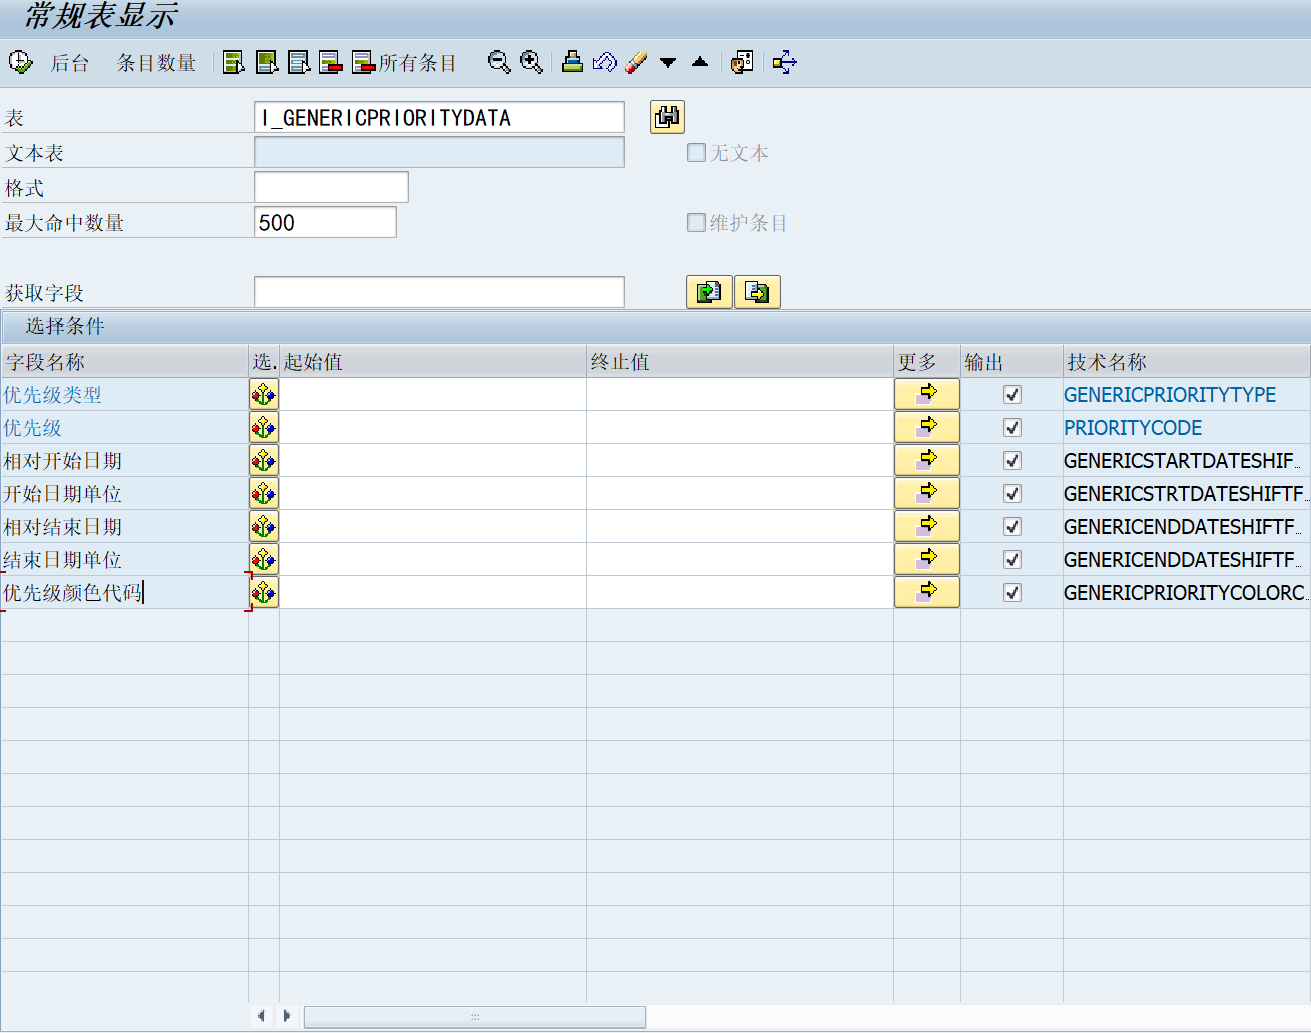Toggle output checkbox for 相对结束日期 row
This screenshot has width=1311, height=1033.
(x=1012, y=526)
